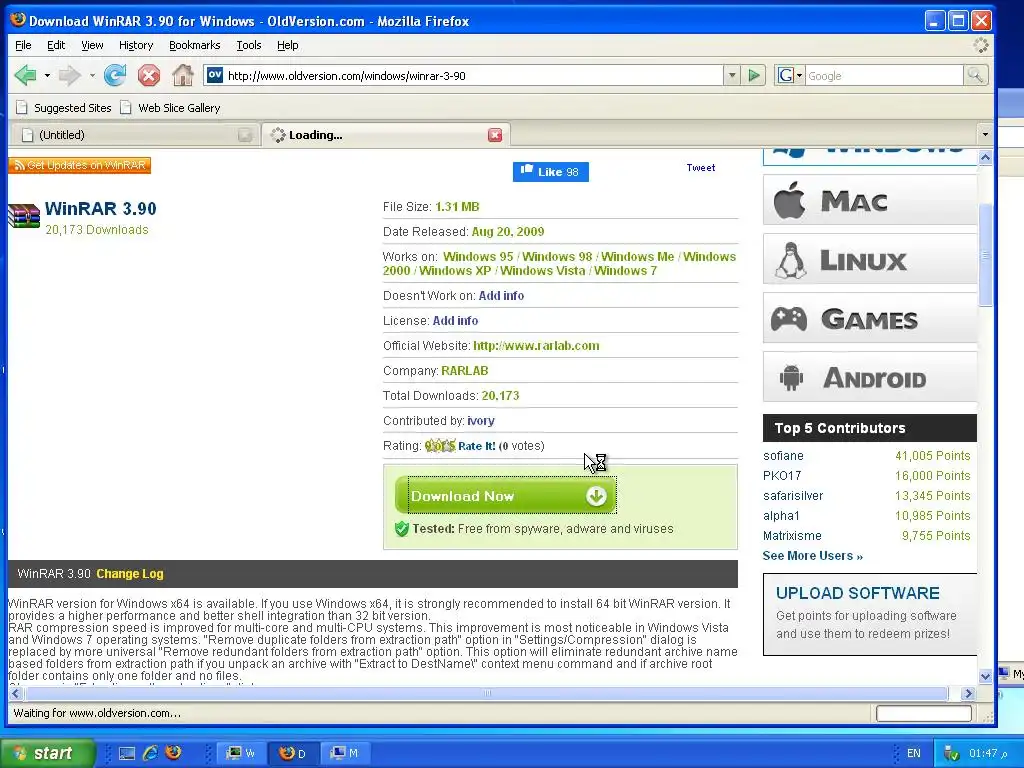Viewport: 1024px width, 768px height.
Task: Click the green Go arrow beside the address bar
Action: point(754,76)
